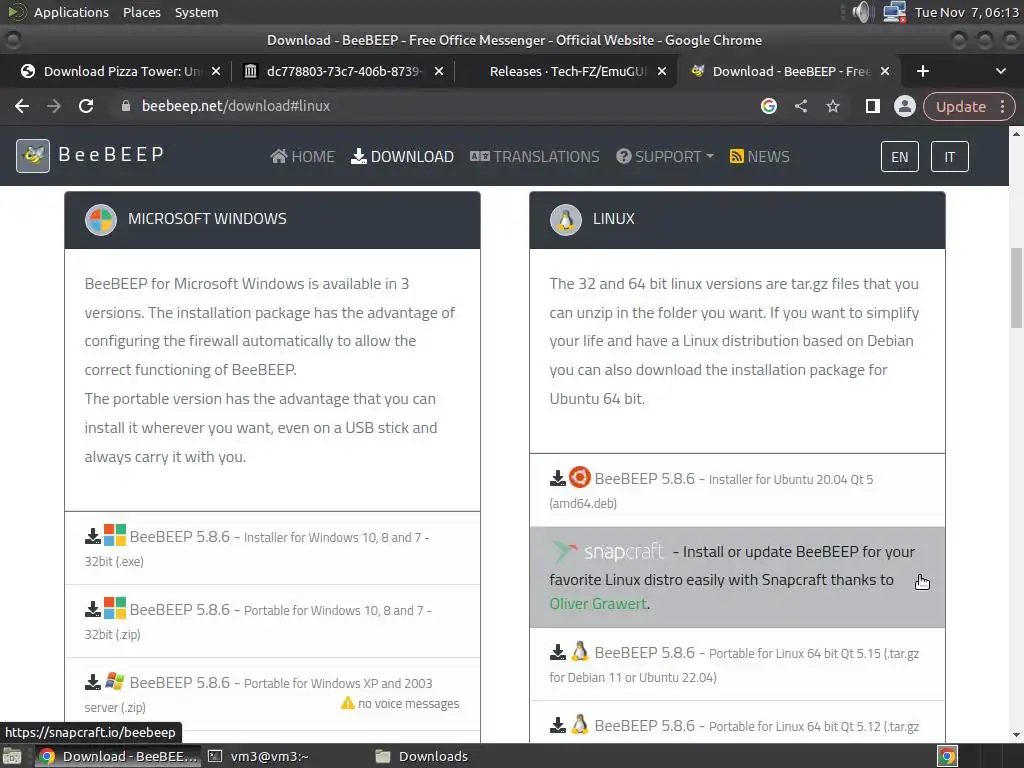Click the penguin icon beside Qt 5.15 download
The height and width of the screenshot is (768, 1024).
point(579,652)
